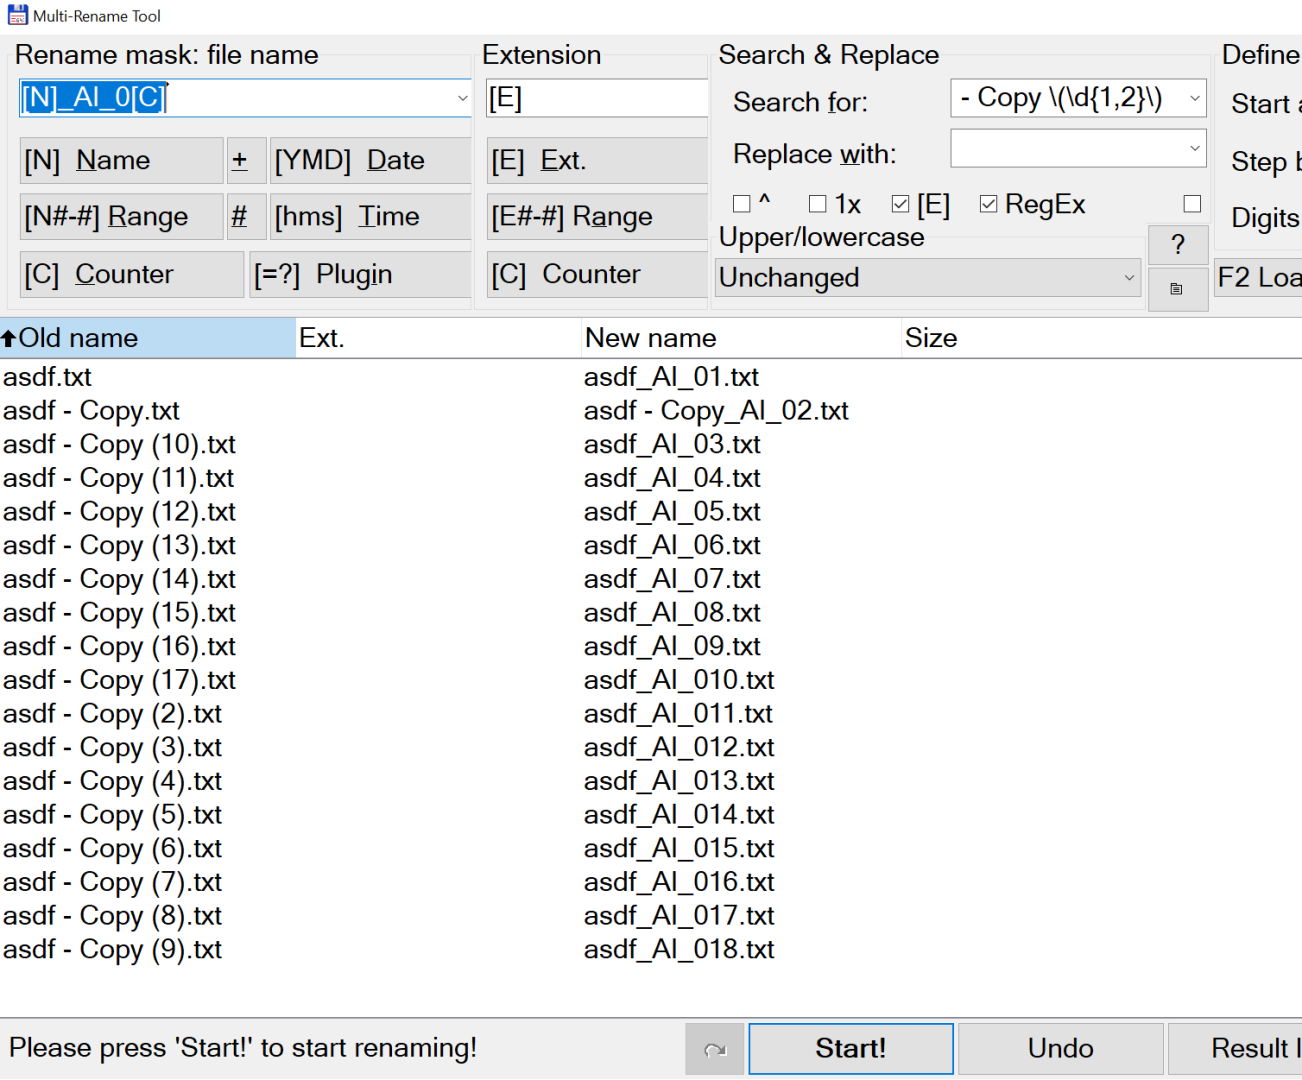Select file asdf - Copy (10).txt
Viewport: 1302px width, 1080px height.
(x=119, y=444)
